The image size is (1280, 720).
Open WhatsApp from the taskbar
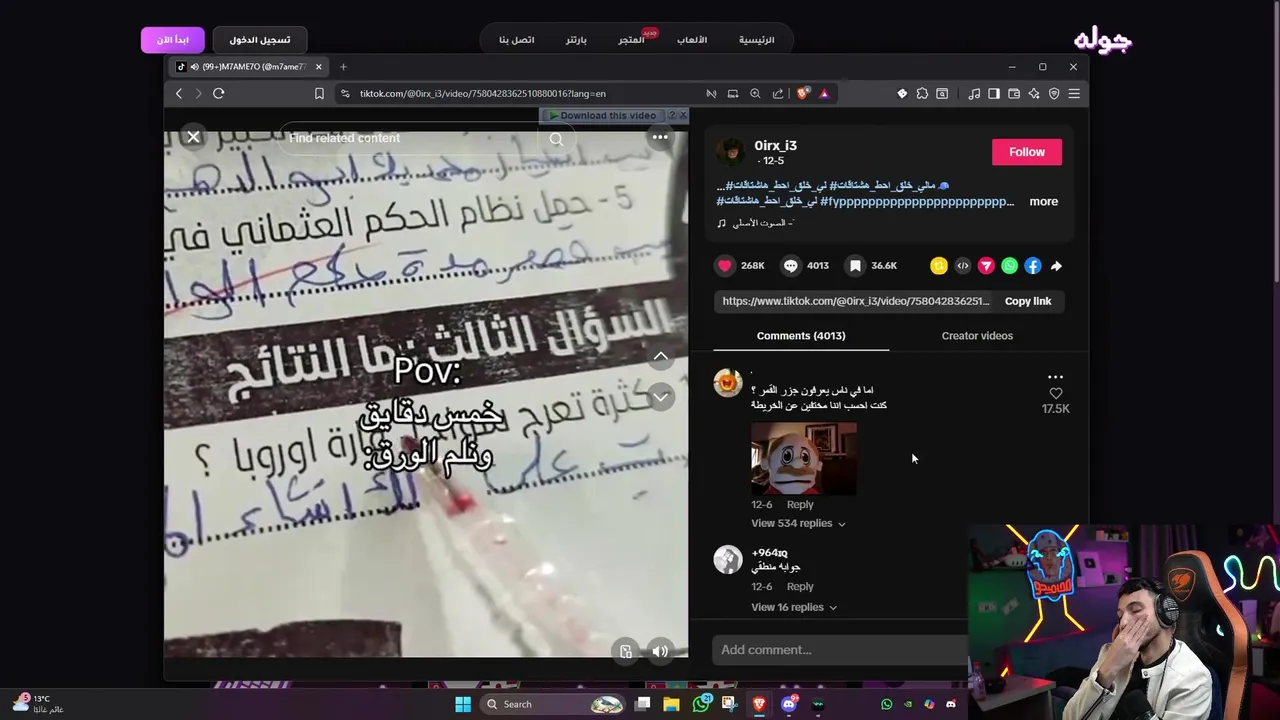coord(700,704)
